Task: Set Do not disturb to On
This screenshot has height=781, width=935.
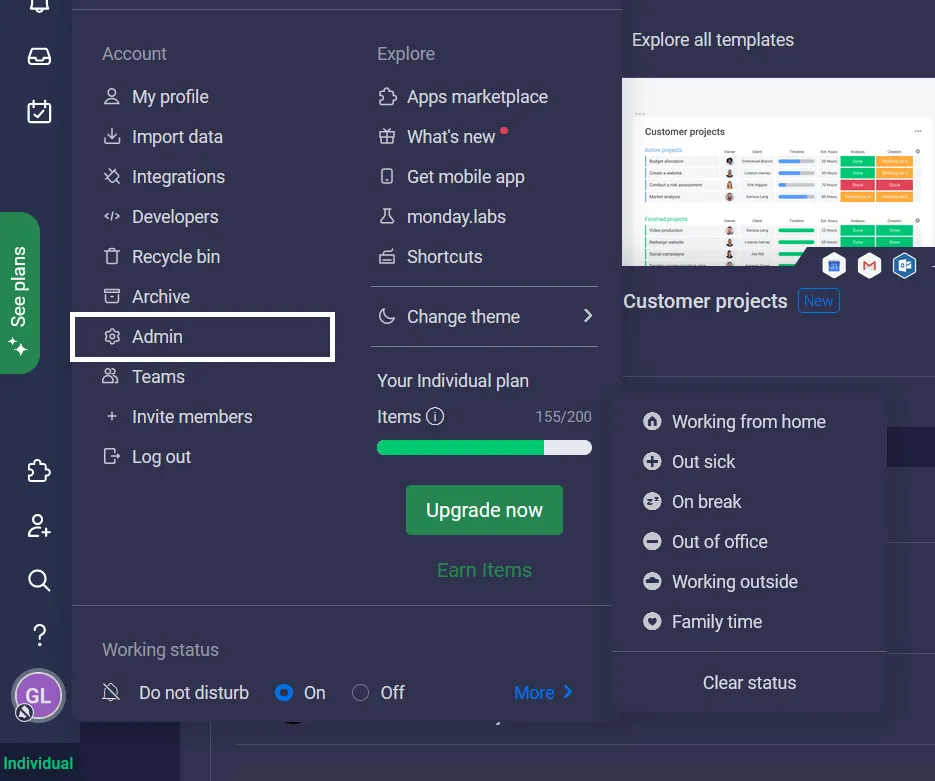Action: (x=284, y=692)
